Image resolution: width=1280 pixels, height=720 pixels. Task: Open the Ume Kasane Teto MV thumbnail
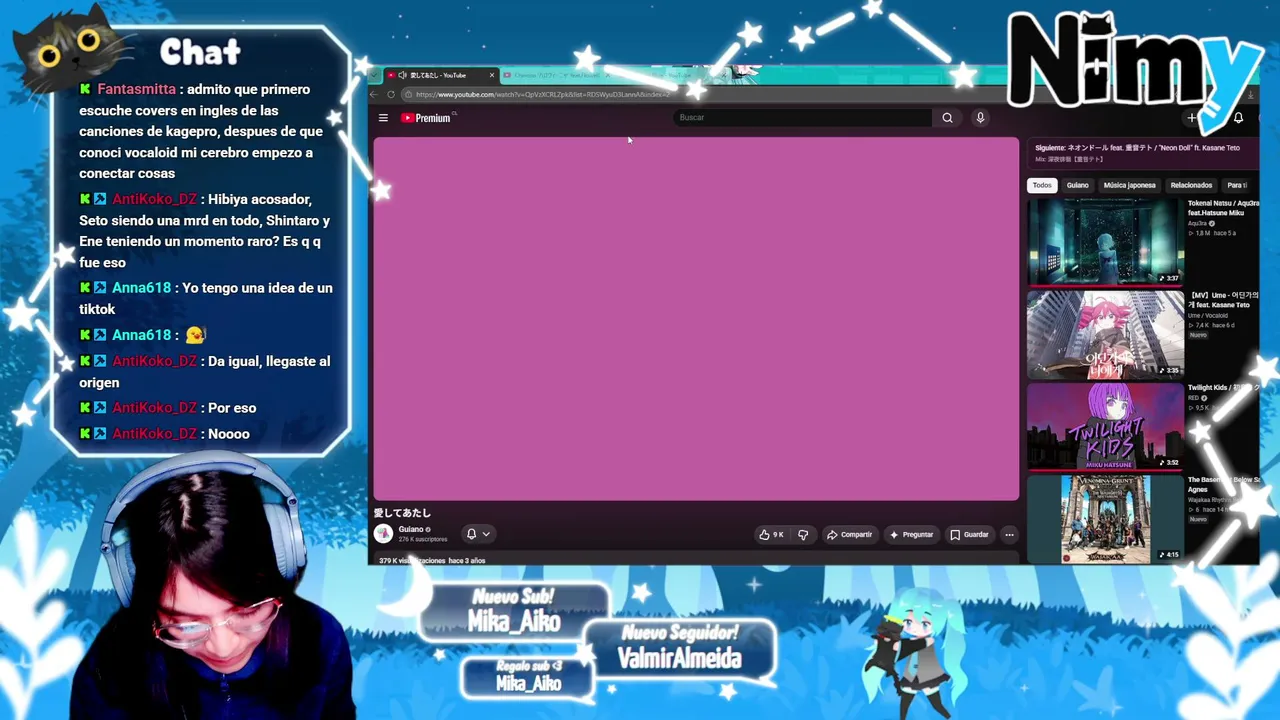tap(1105, 334)
